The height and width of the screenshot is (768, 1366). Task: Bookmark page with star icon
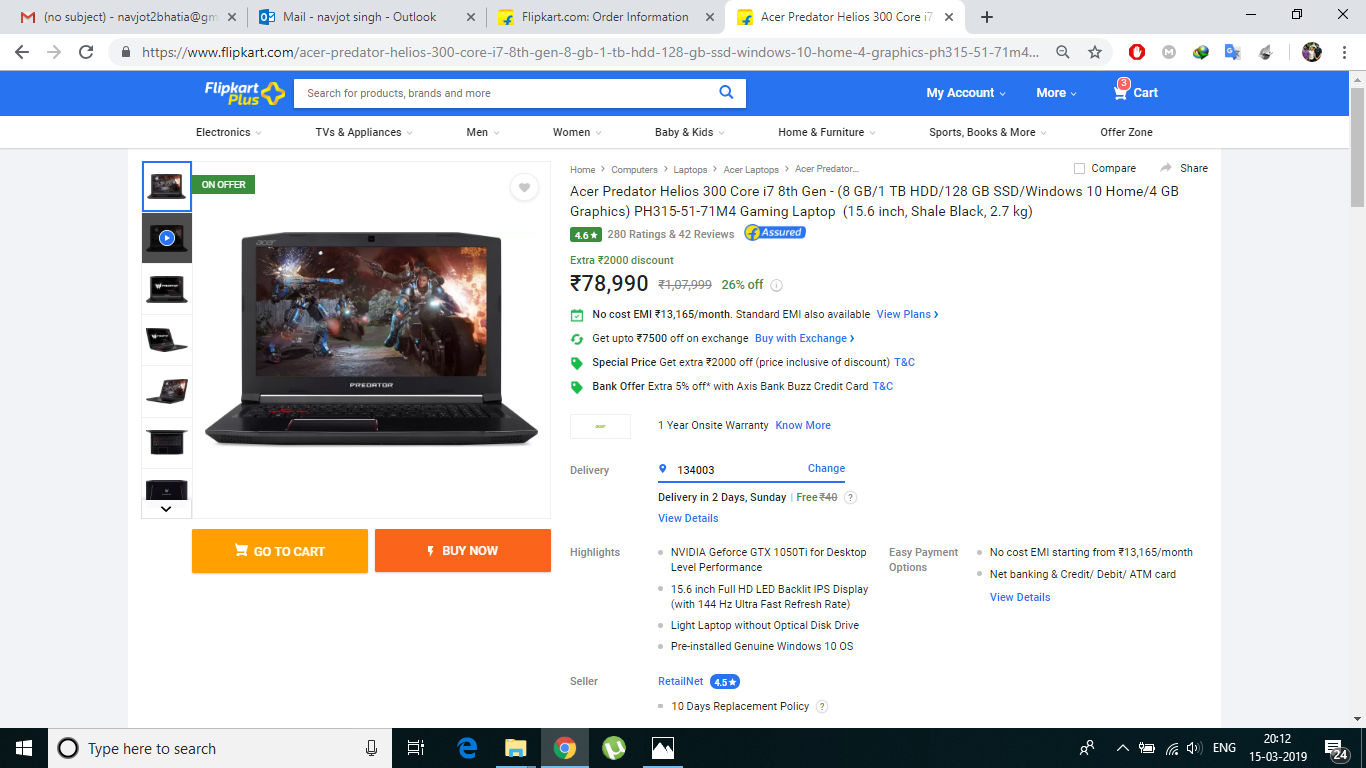(x=1095, y=52)
